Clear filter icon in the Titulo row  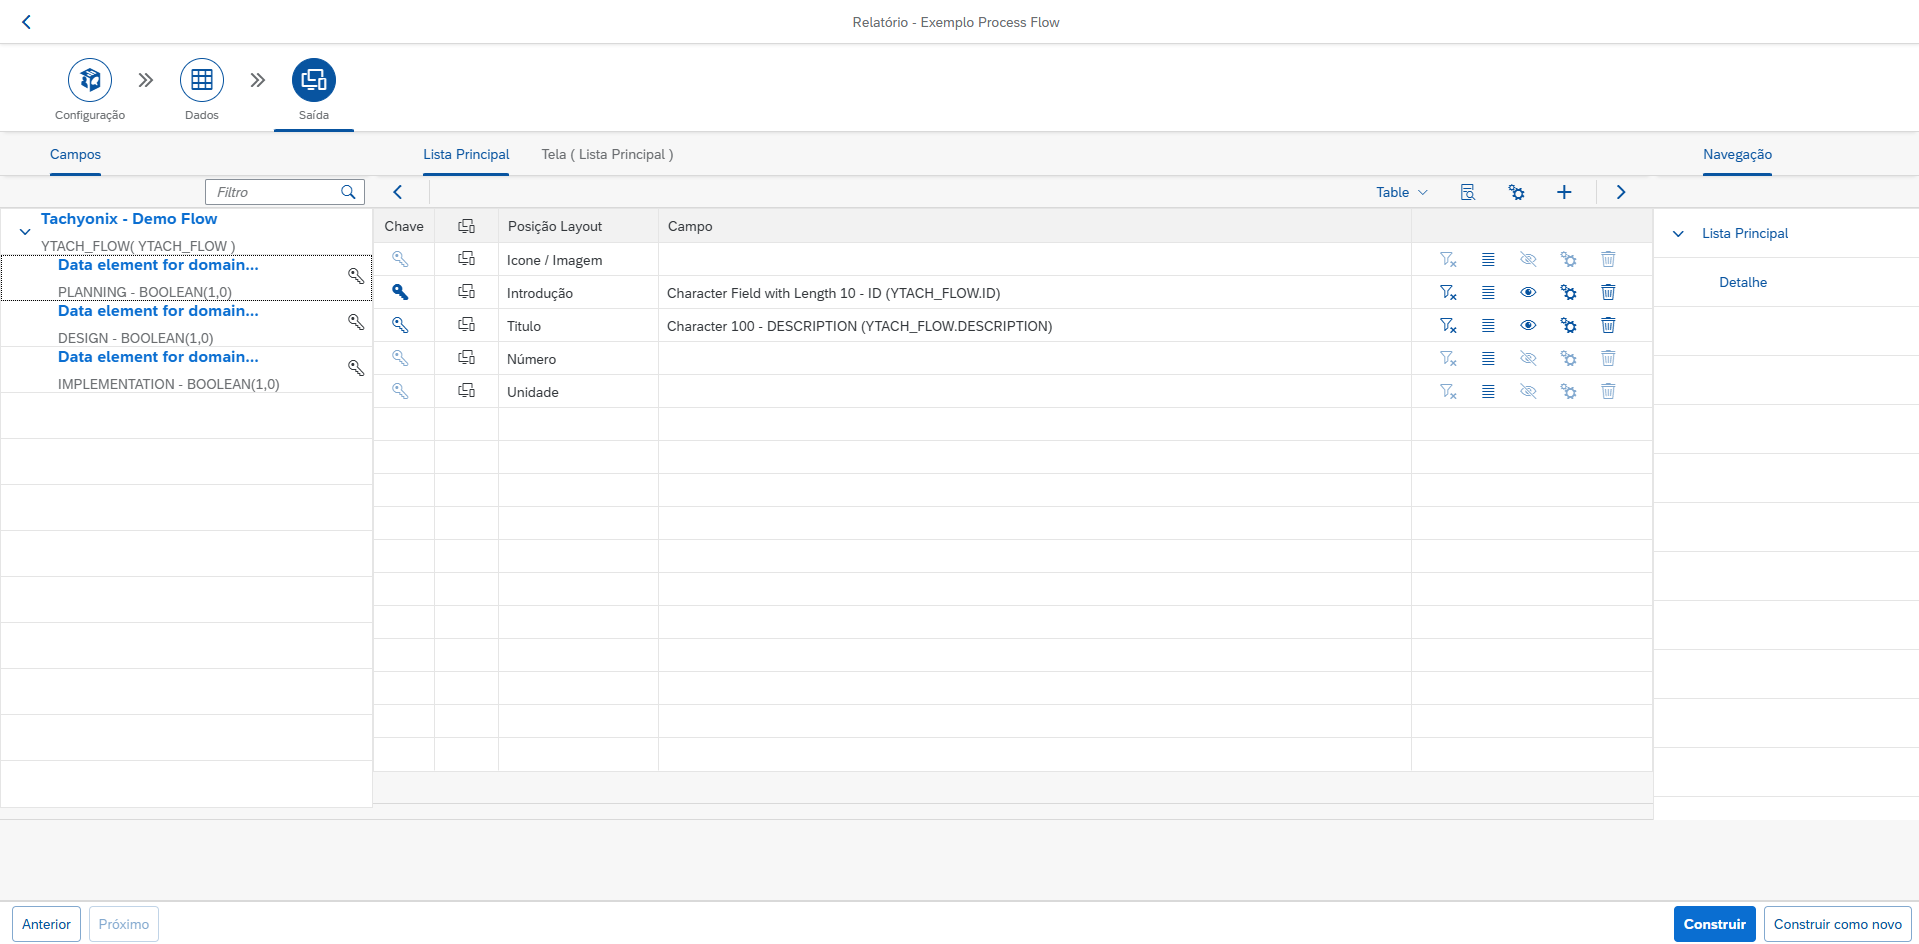1448,325
